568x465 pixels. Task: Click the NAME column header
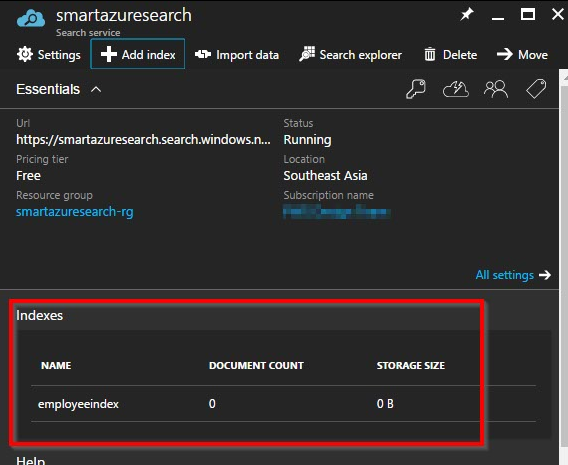[x=56, y=365]
